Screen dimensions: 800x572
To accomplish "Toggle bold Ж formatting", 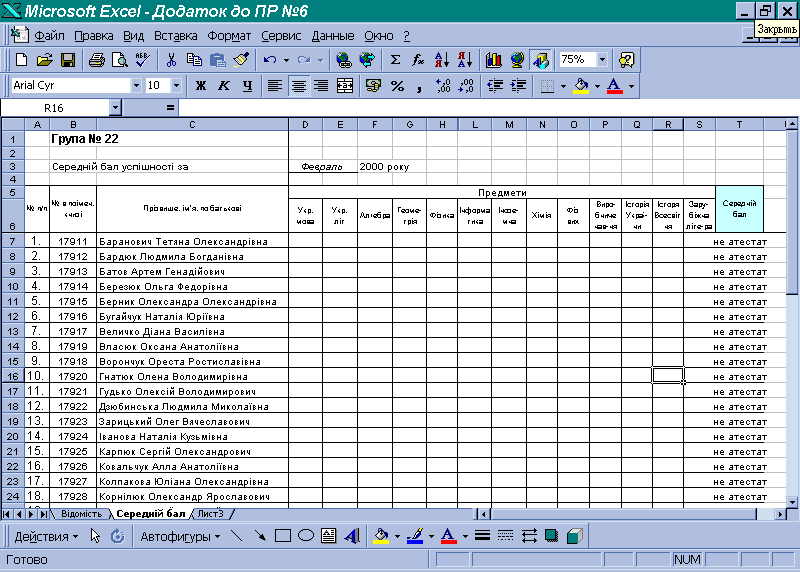I will (201, 86).
